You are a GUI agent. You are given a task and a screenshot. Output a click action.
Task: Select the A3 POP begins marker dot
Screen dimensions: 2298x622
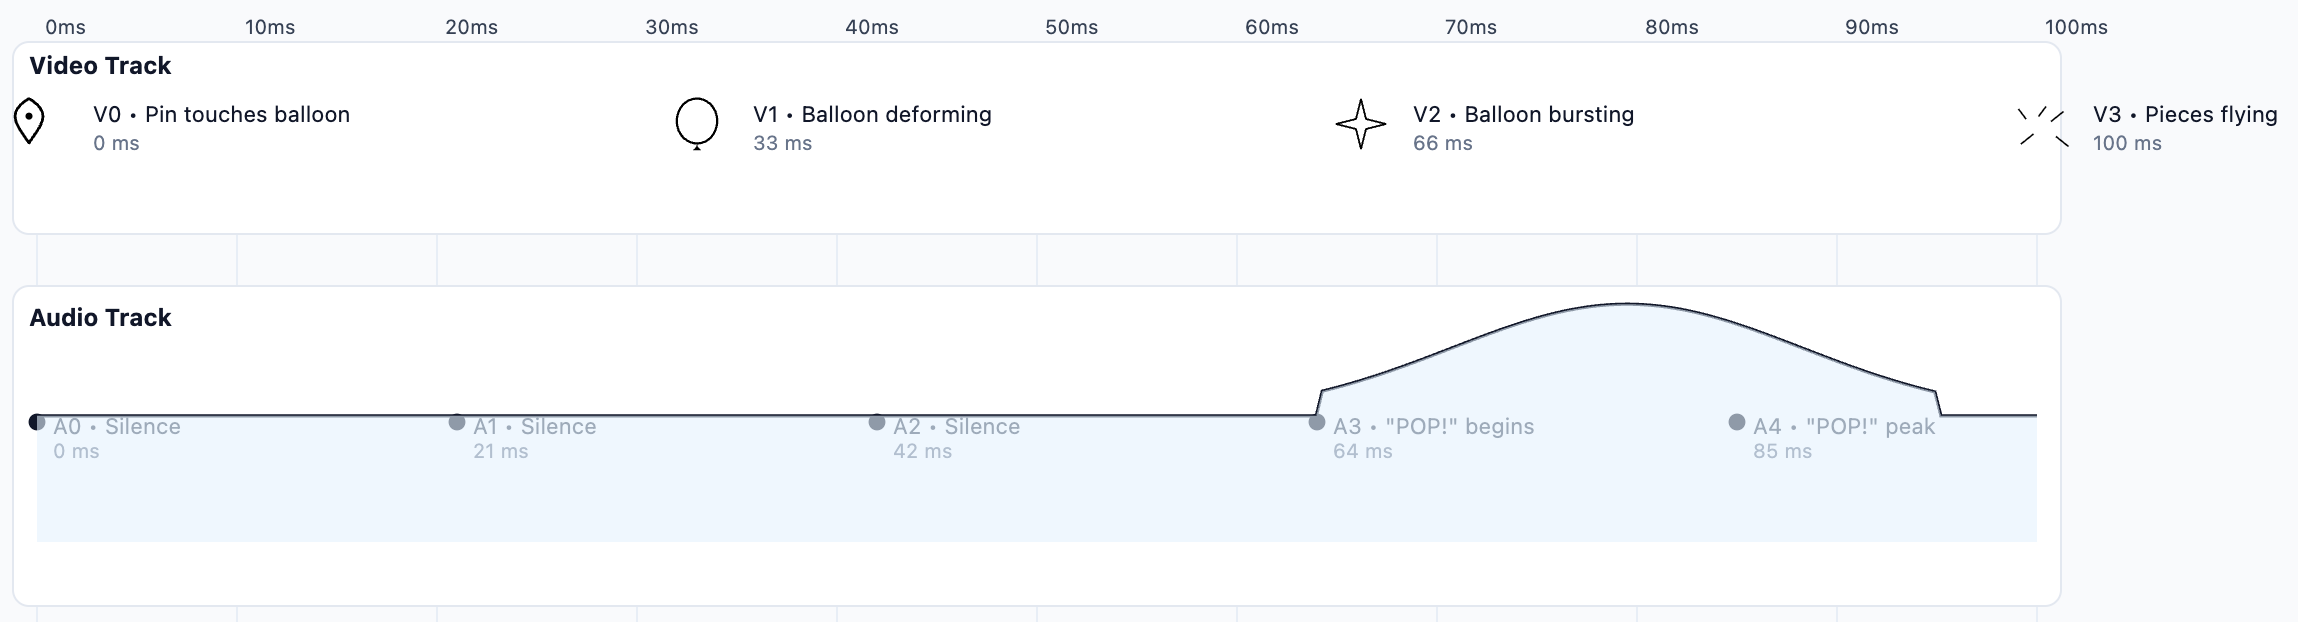click(1317, 422)
